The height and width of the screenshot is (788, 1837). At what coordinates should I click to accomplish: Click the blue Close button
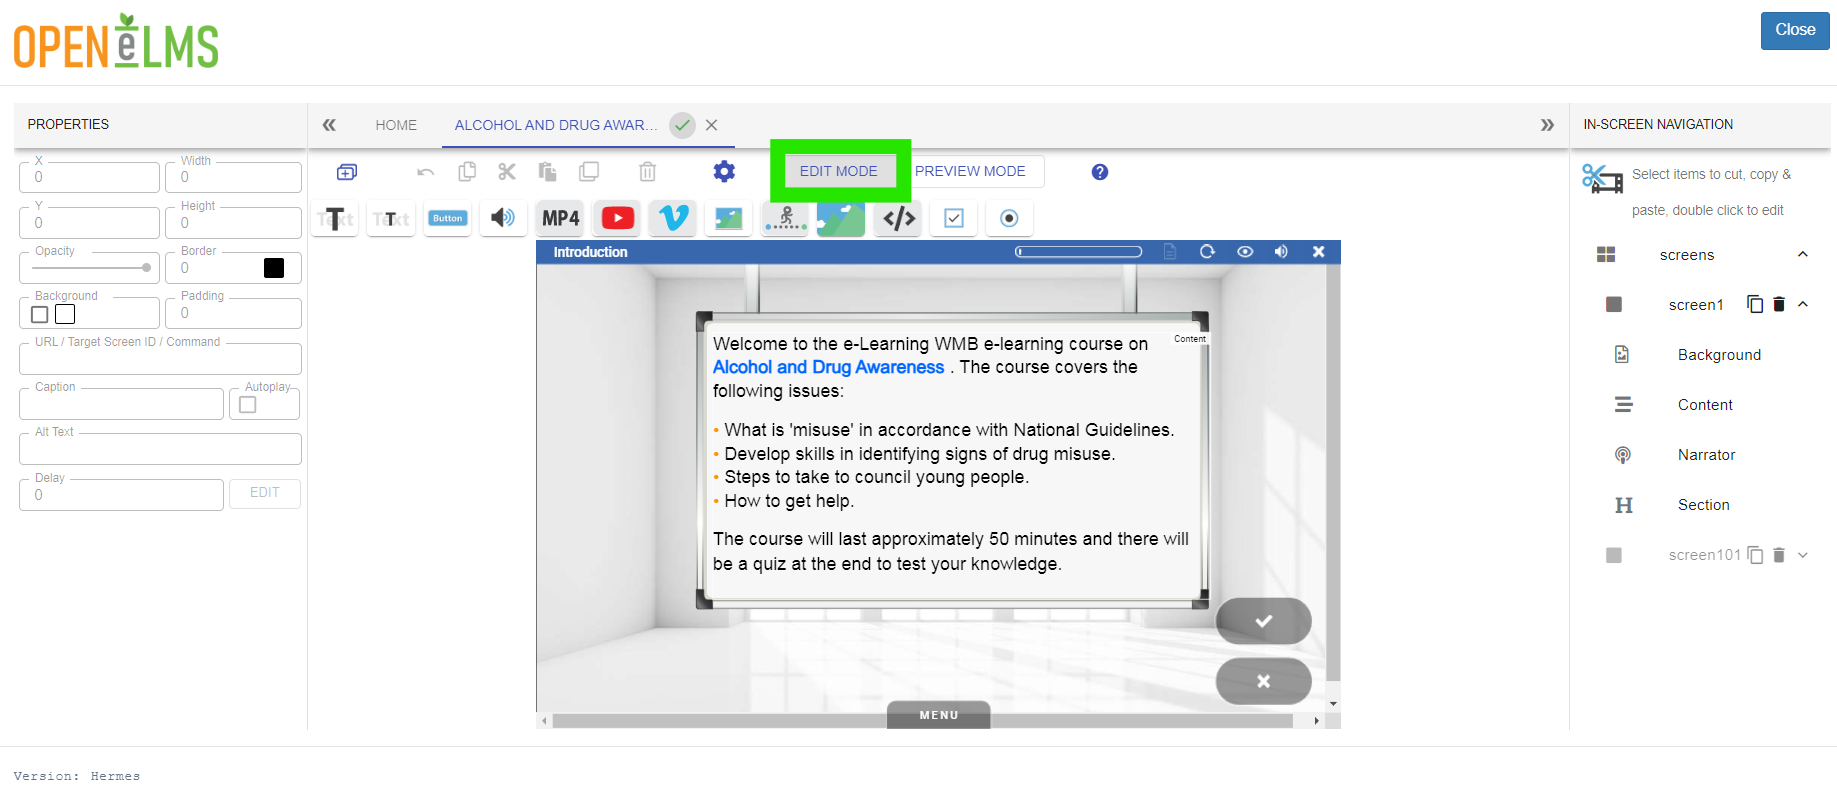point(1795,30)
